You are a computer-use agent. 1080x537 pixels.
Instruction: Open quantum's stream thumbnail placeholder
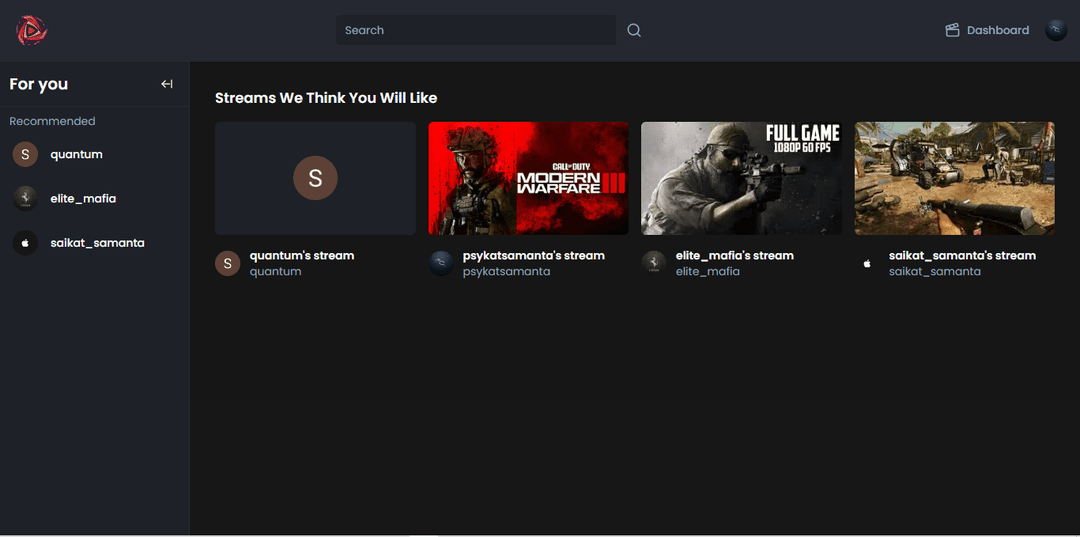(x=315, y=178)
